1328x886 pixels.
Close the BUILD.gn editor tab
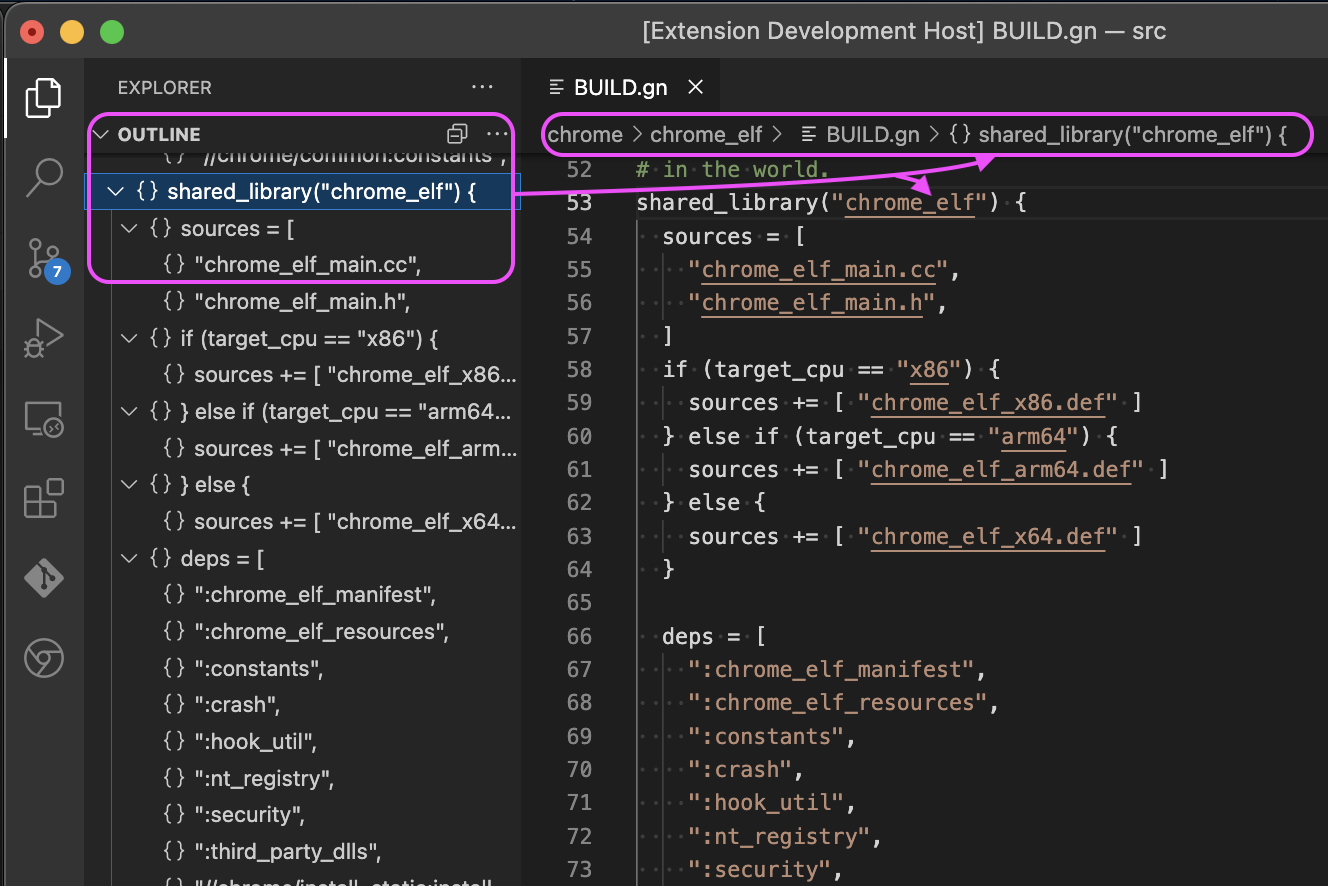pyautogui.click(x=696, y=87)
